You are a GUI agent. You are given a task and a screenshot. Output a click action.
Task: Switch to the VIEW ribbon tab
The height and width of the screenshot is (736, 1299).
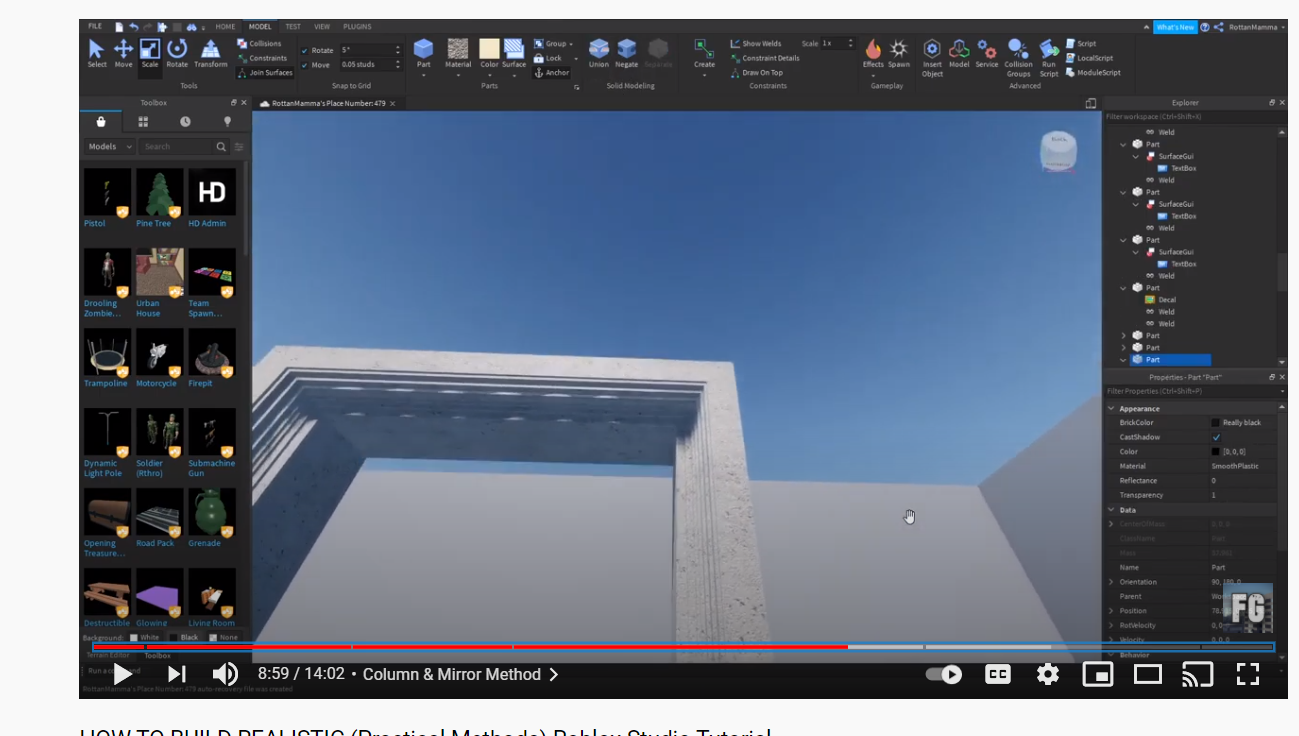click(322, 27)
